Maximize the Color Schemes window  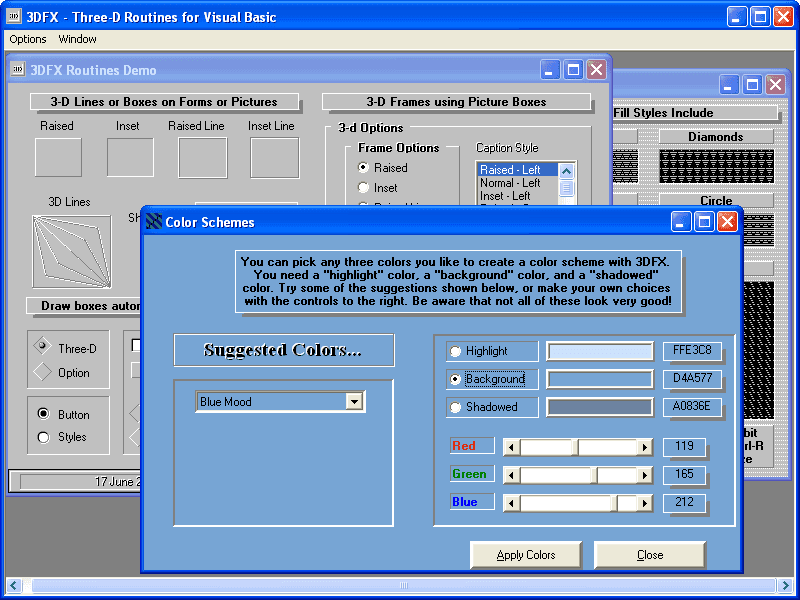coord(704,222)
